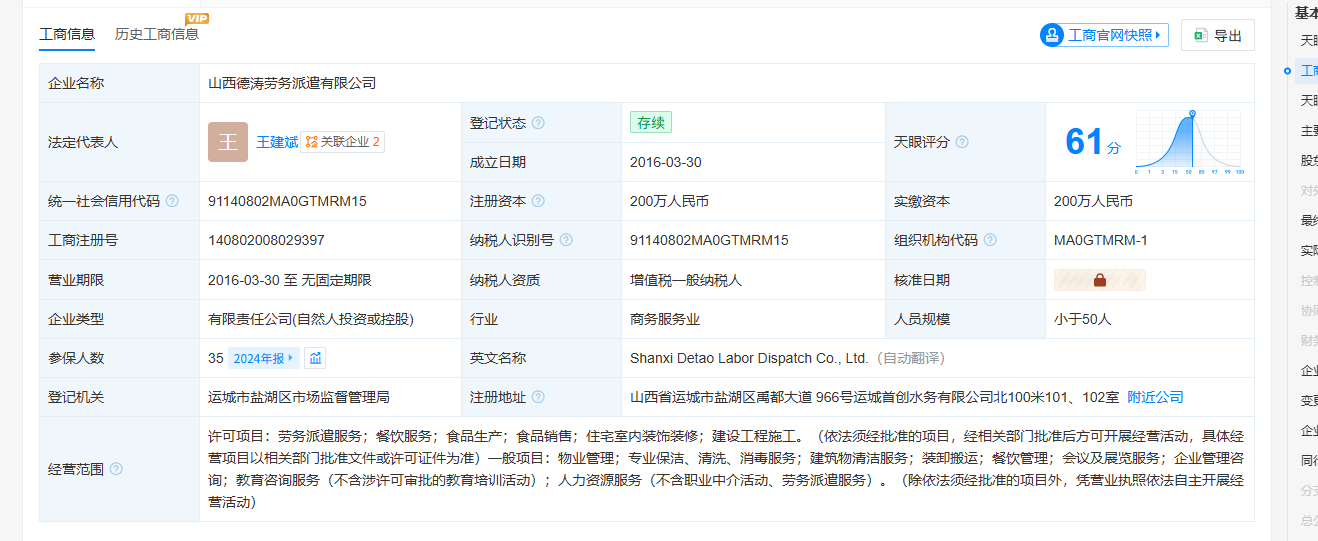Screen dimensions: 1318x541
Task: Select 营业期限 value 2016-03-30 至 无固定期限
Action: pyautogui.click(x=290, y=280)
